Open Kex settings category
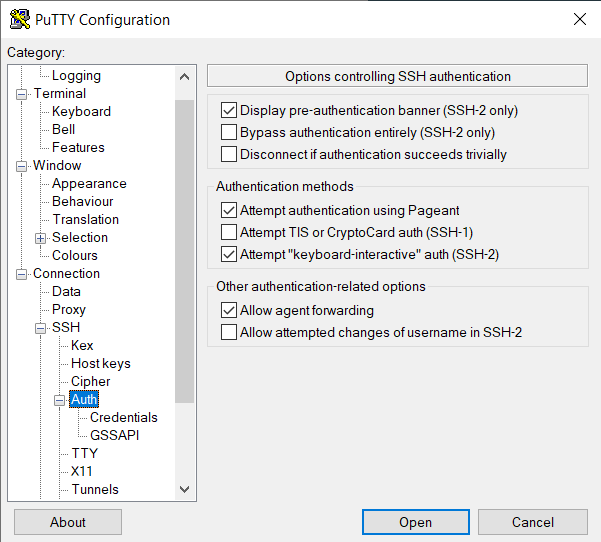Viewport: 601px width, 542px height. point(82,345)
